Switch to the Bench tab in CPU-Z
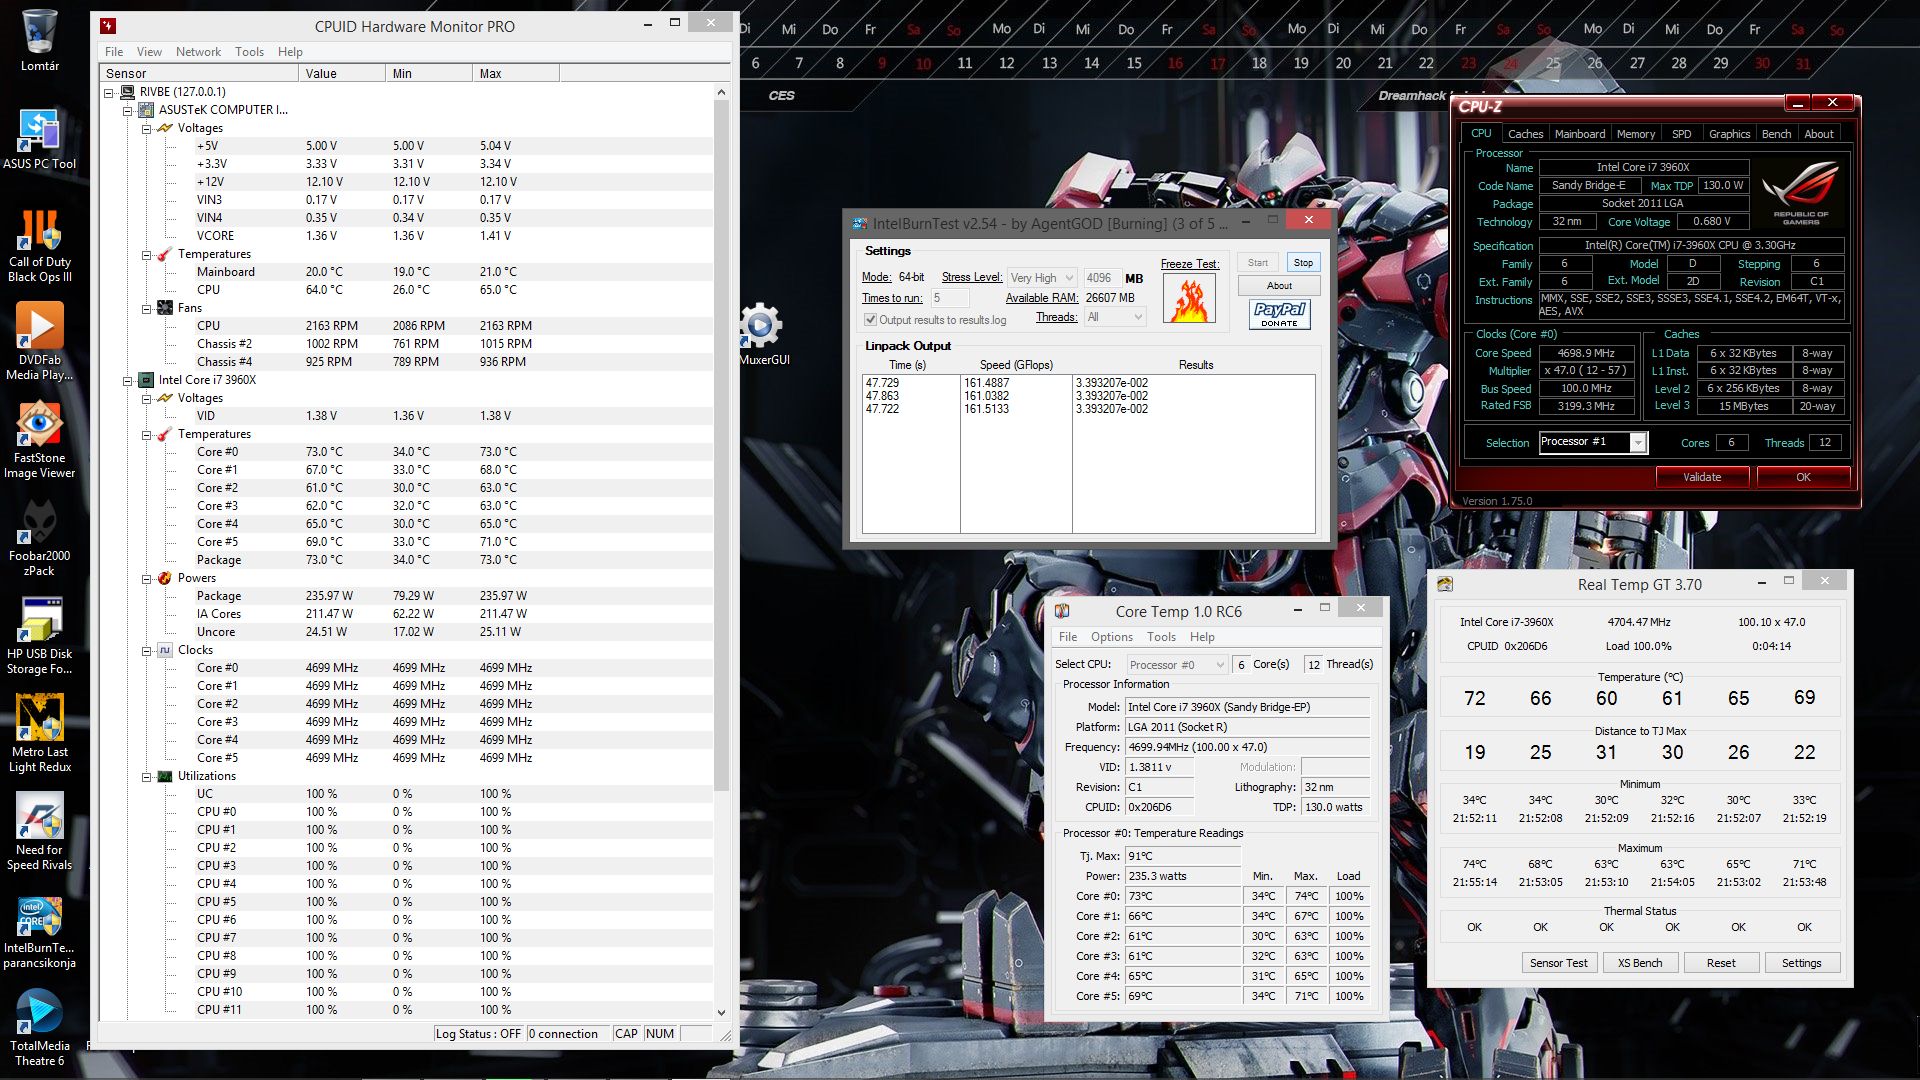This screenshot has height=1080, width=1920. (1776, 134)
